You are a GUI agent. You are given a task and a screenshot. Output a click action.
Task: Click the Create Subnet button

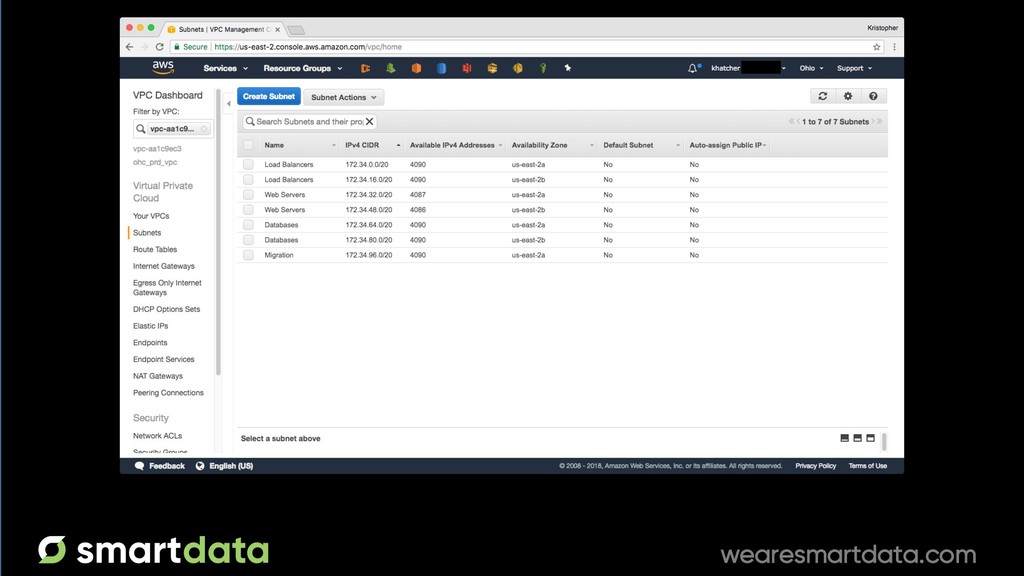268,97
